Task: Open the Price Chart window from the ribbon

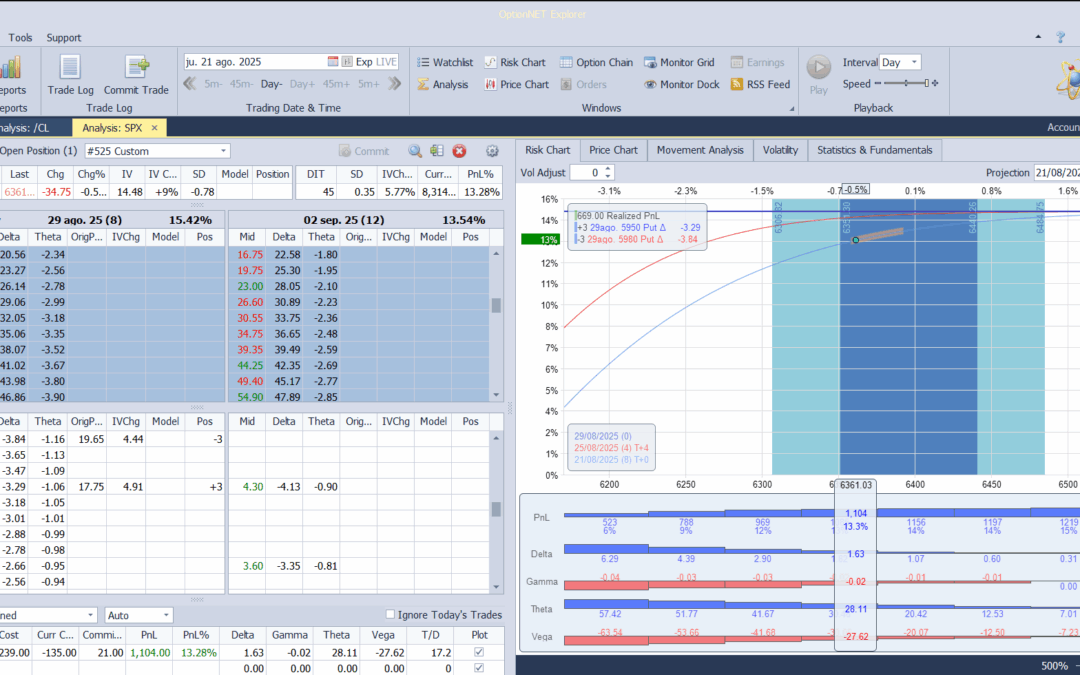Action: tap(517, 84)
